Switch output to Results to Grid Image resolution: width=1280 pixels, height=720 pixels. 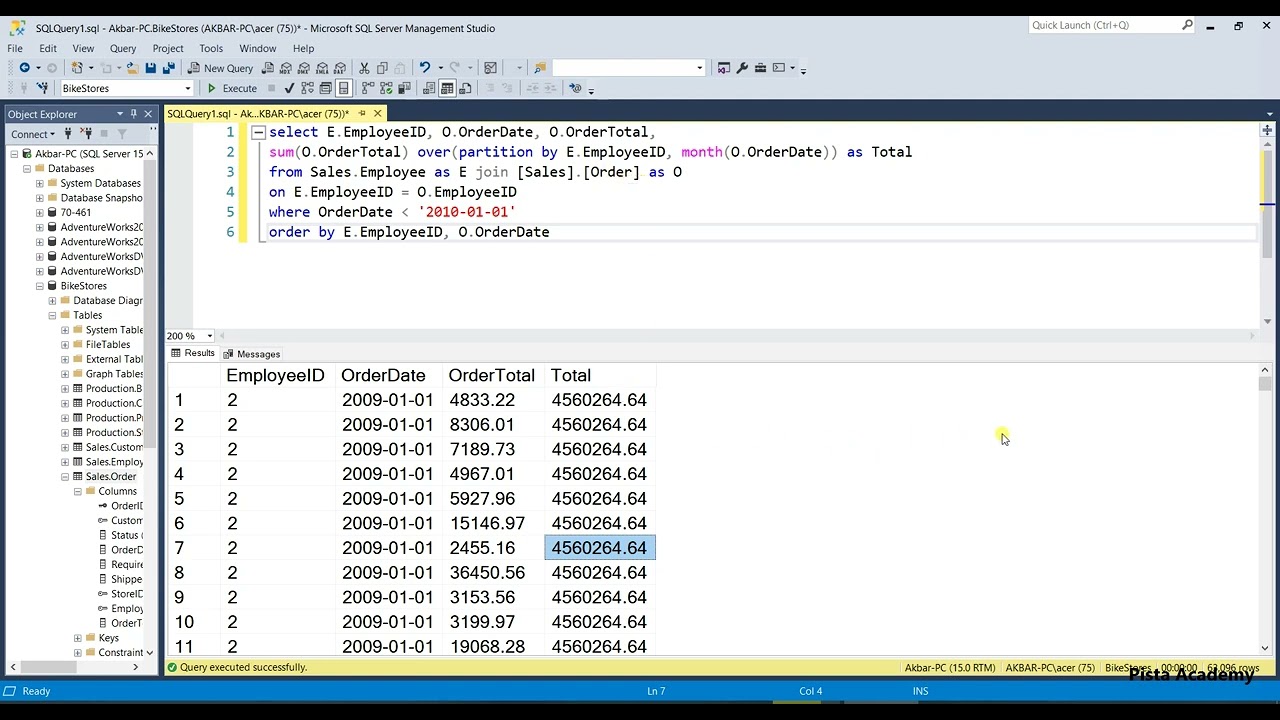[447, 88]
